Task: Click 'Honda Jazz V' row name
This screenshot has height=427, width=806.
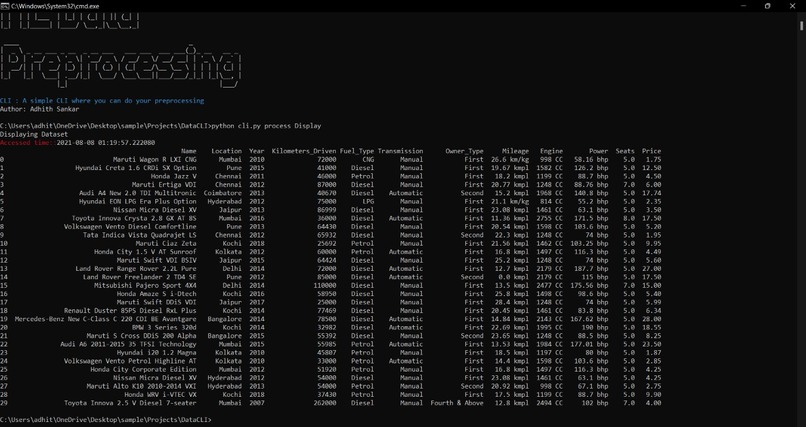Action: pos(174,176)
